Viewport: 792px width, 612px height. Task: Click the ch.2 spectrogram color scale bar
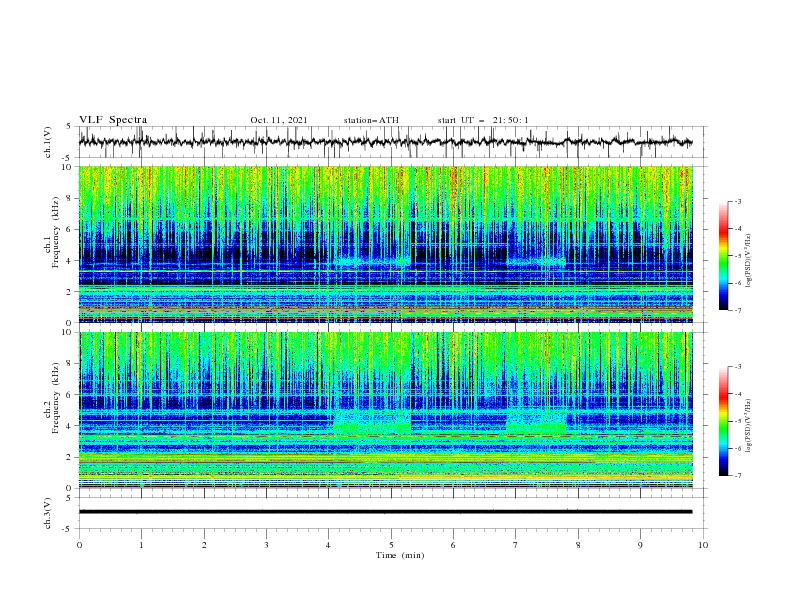click(x=724, y=421)
